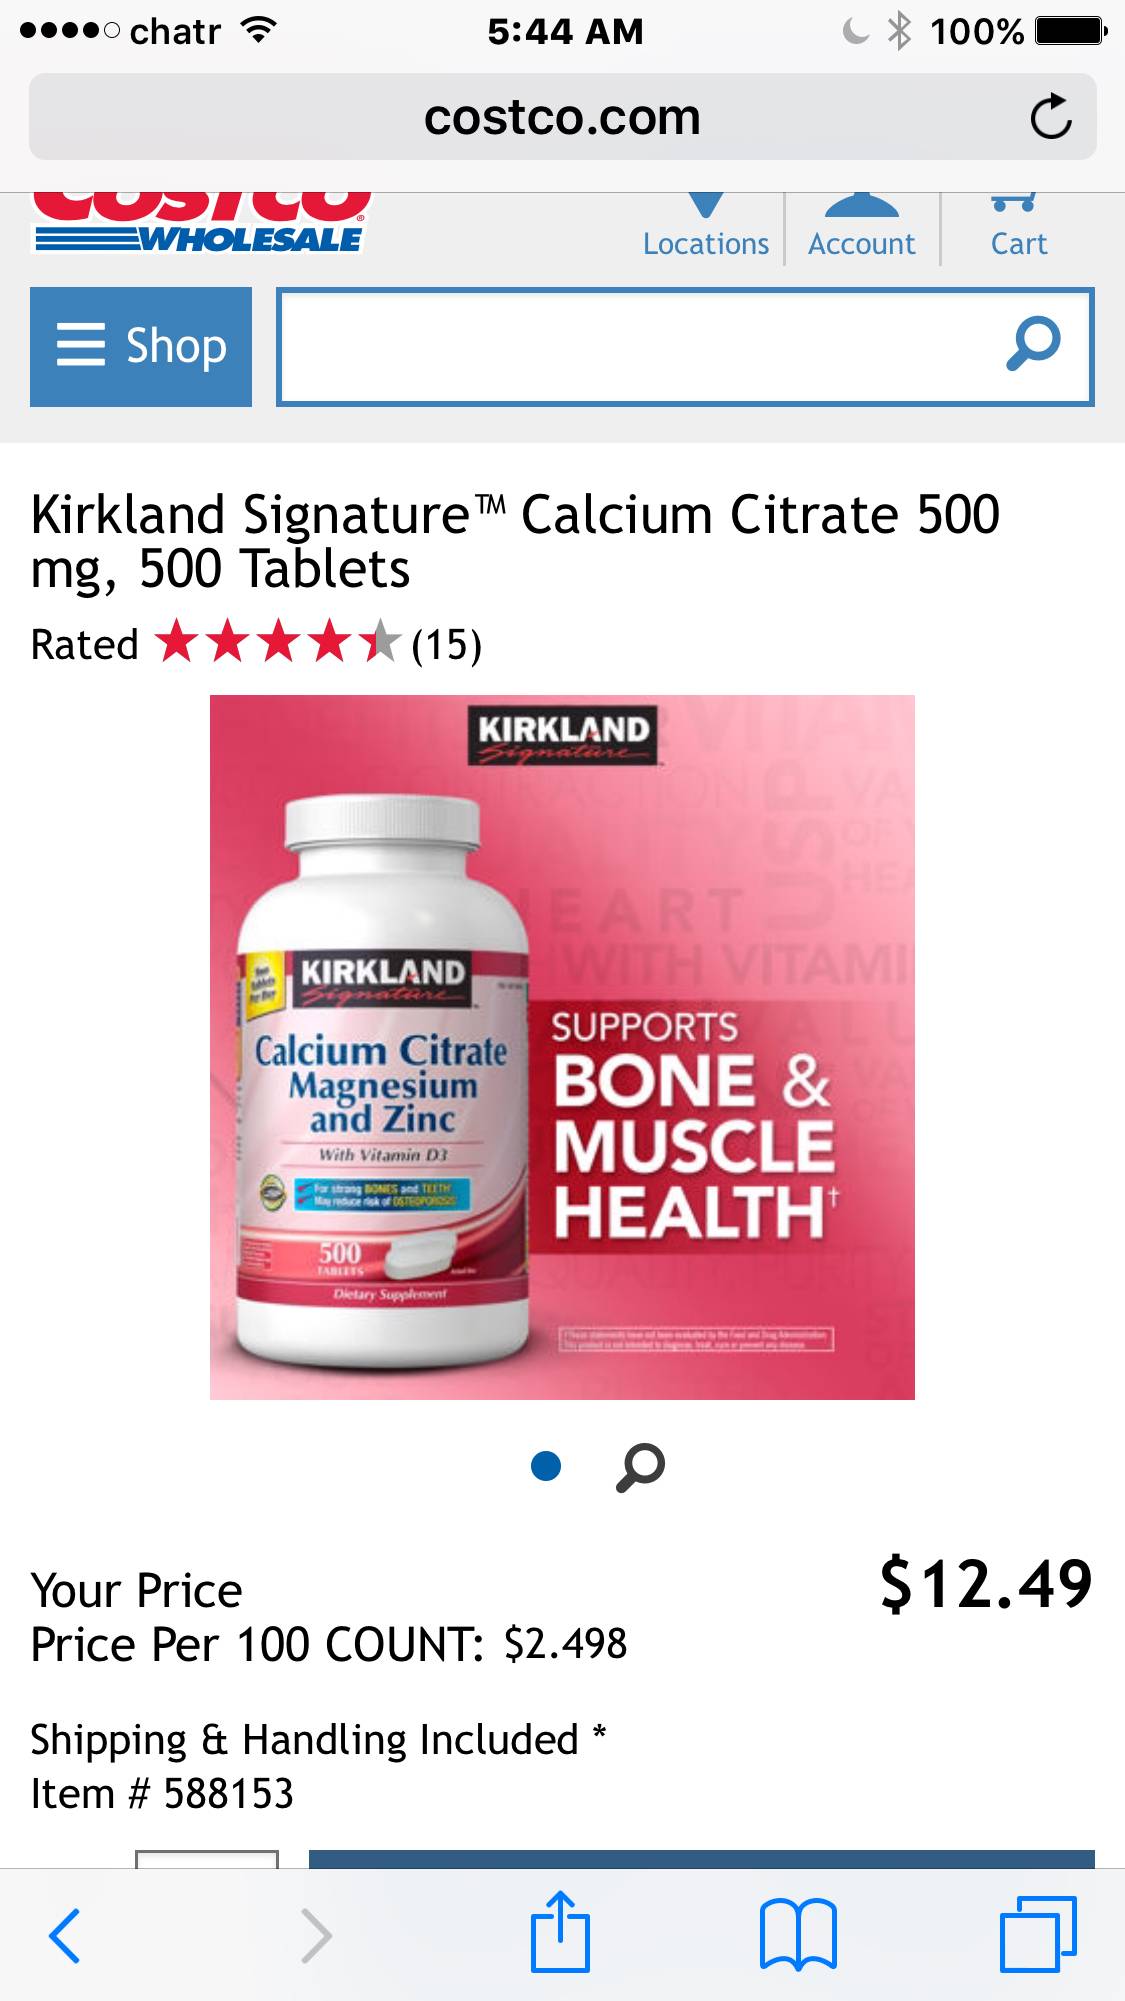Open the Cart
The width and height of the screenshot is (1125, 2001).
(1018, 229)
